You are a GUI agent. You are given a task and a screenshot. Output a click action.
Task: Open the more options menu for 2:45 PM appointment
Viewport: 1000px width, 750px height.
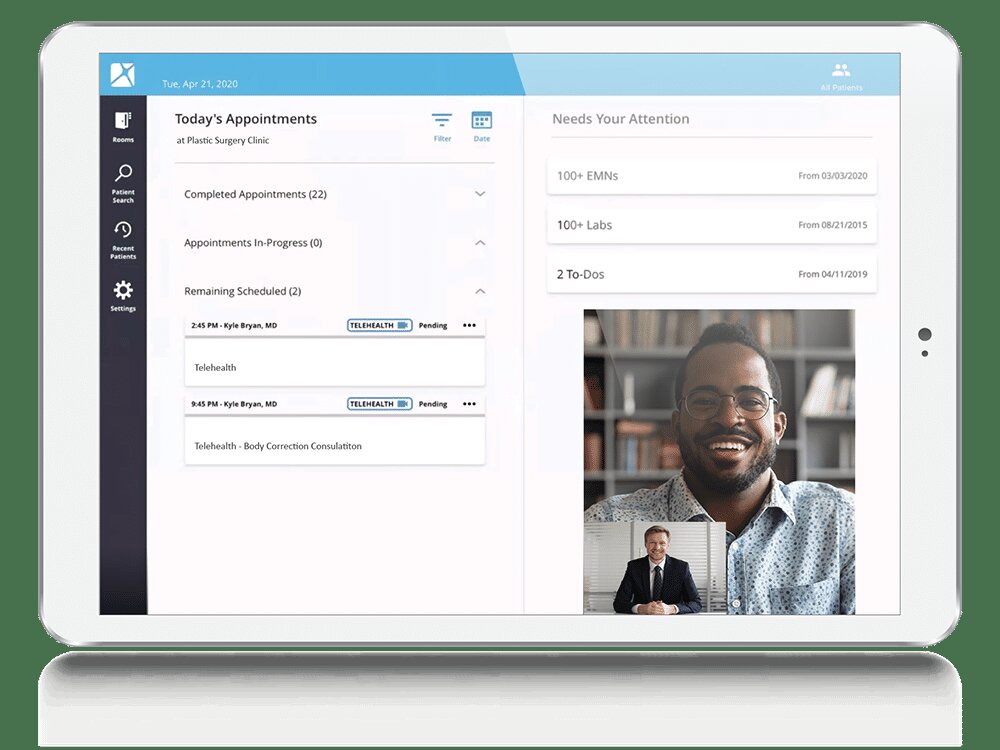469,325
